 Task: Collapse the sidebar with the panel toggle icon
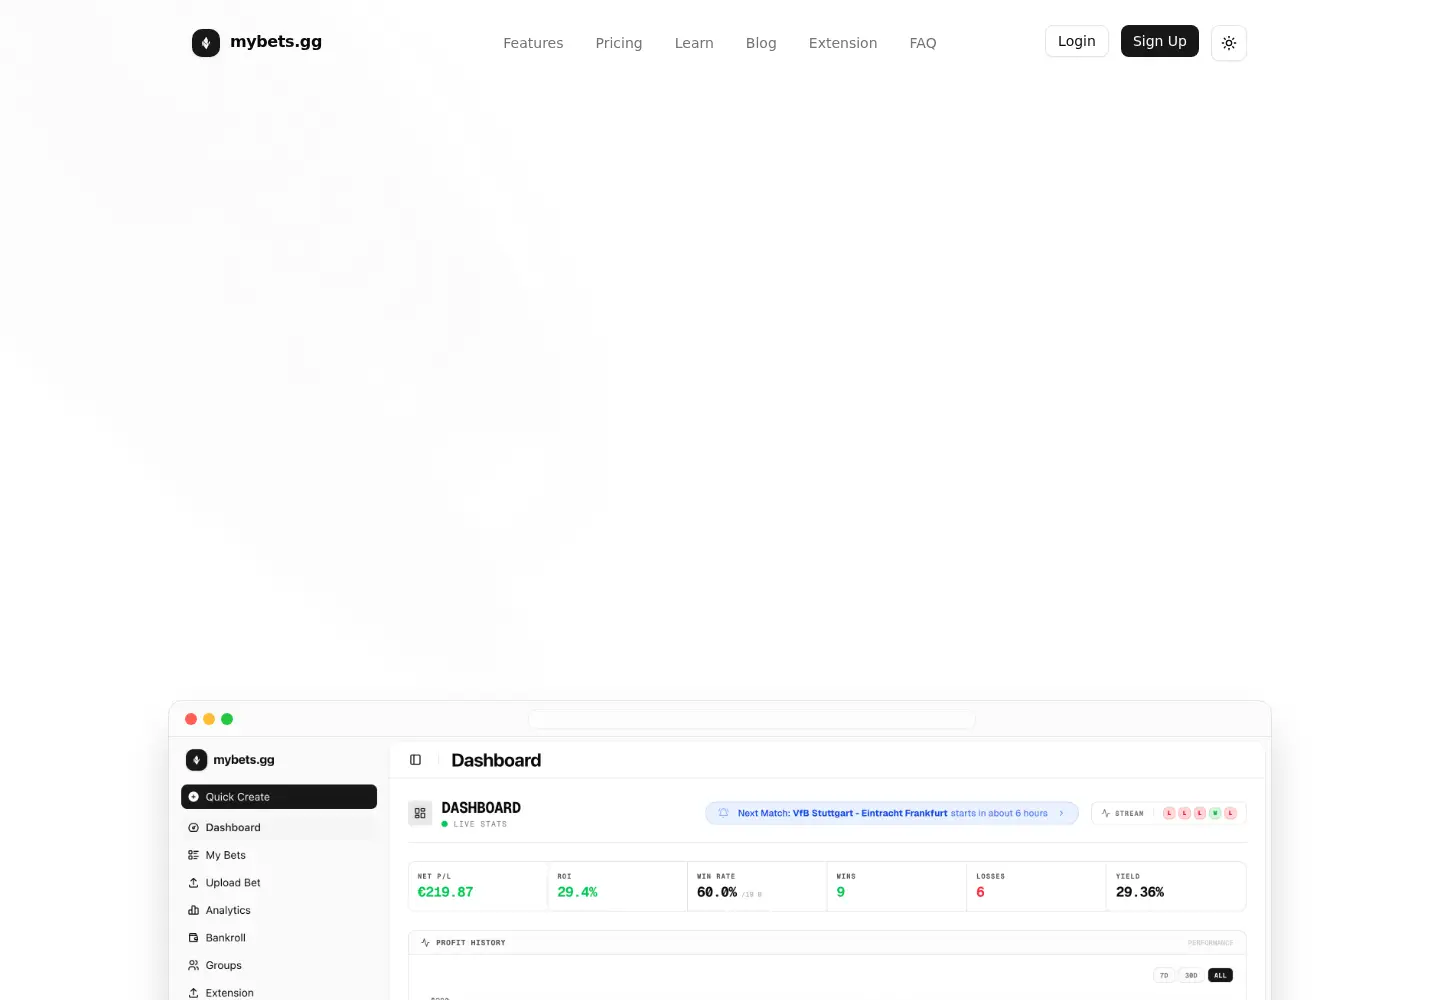416,760
